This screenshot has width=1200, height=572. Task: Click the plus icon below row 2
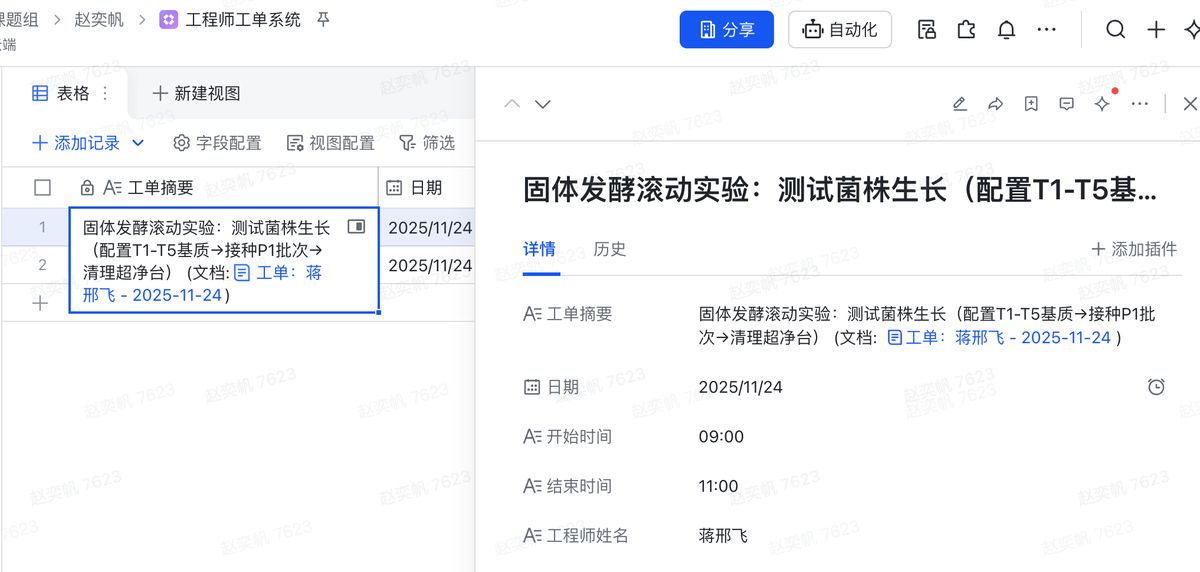[40, 303]
